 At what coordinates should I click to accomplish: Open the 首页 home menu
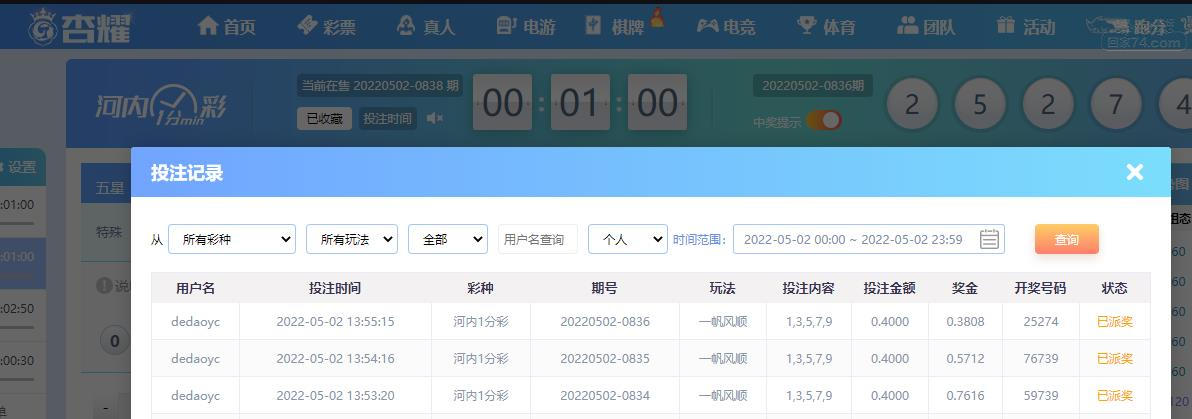(227, 27)
